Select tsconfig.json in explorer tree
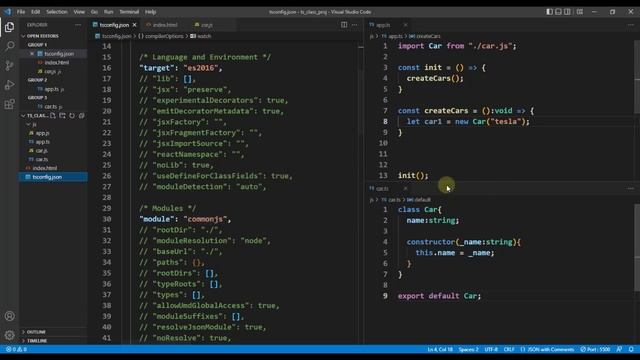 [53, 177]
